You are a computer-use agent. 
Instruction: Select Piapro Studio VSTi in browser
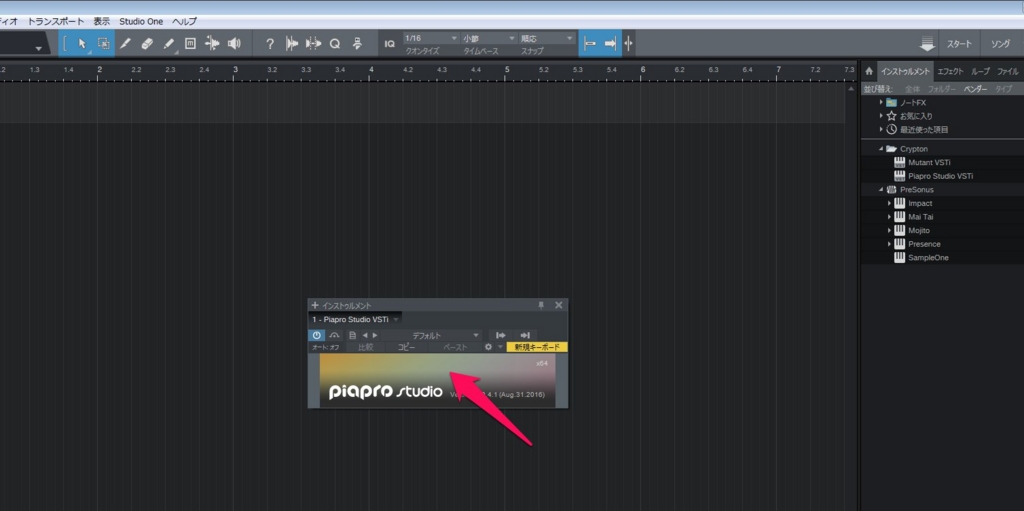pos(942,176)
